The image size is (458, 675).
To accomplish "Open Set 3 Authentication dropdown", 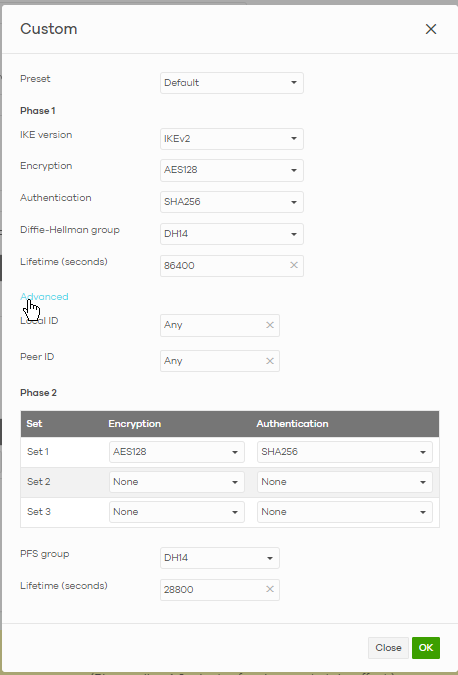I will (345, 512).
